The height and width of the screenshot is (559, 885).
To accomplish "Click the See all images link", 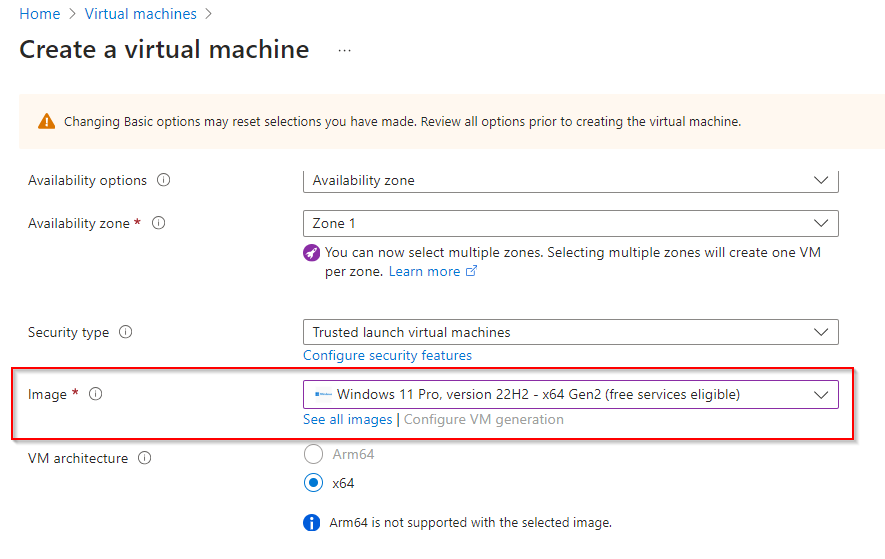I will (x=347, y=420).
